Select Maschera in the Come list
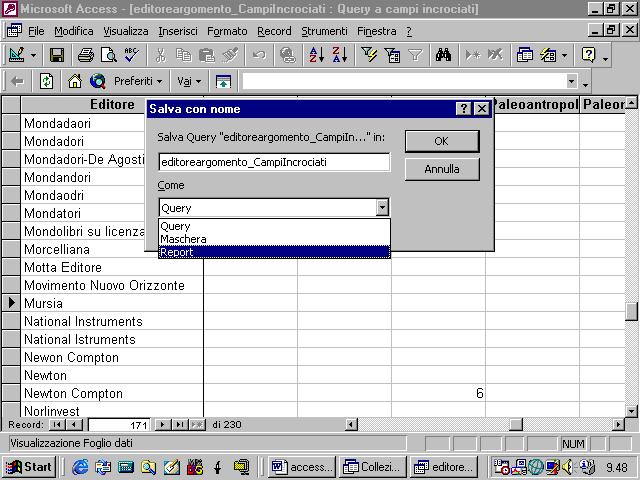 274,239
